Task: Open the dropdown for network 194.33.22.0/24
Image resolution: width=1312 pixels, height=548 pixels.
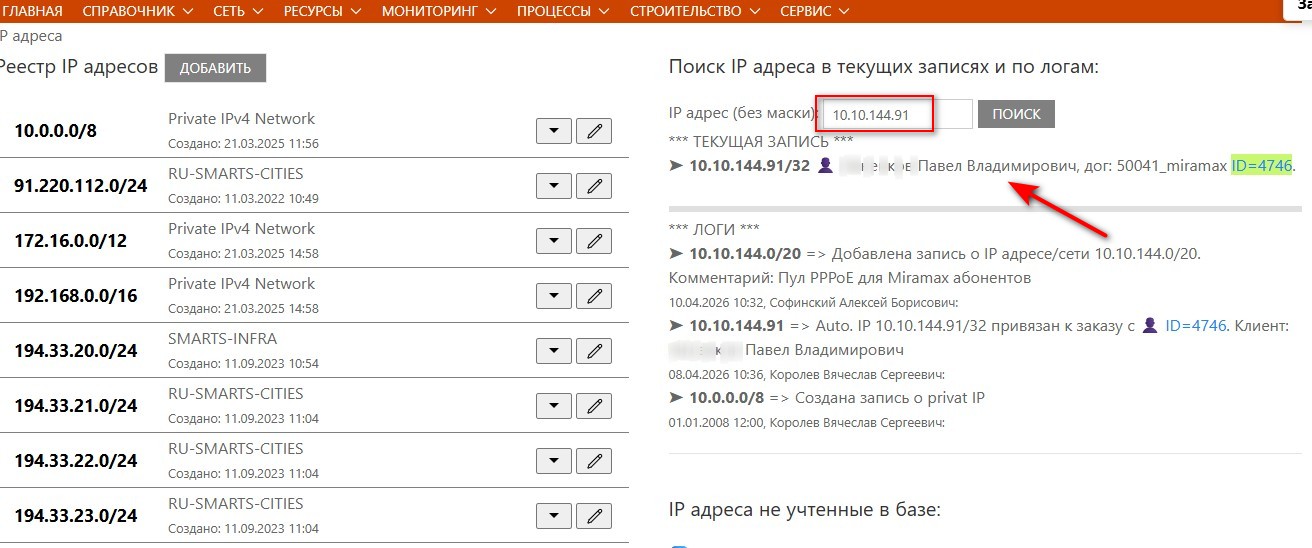Action: [554, 461]
